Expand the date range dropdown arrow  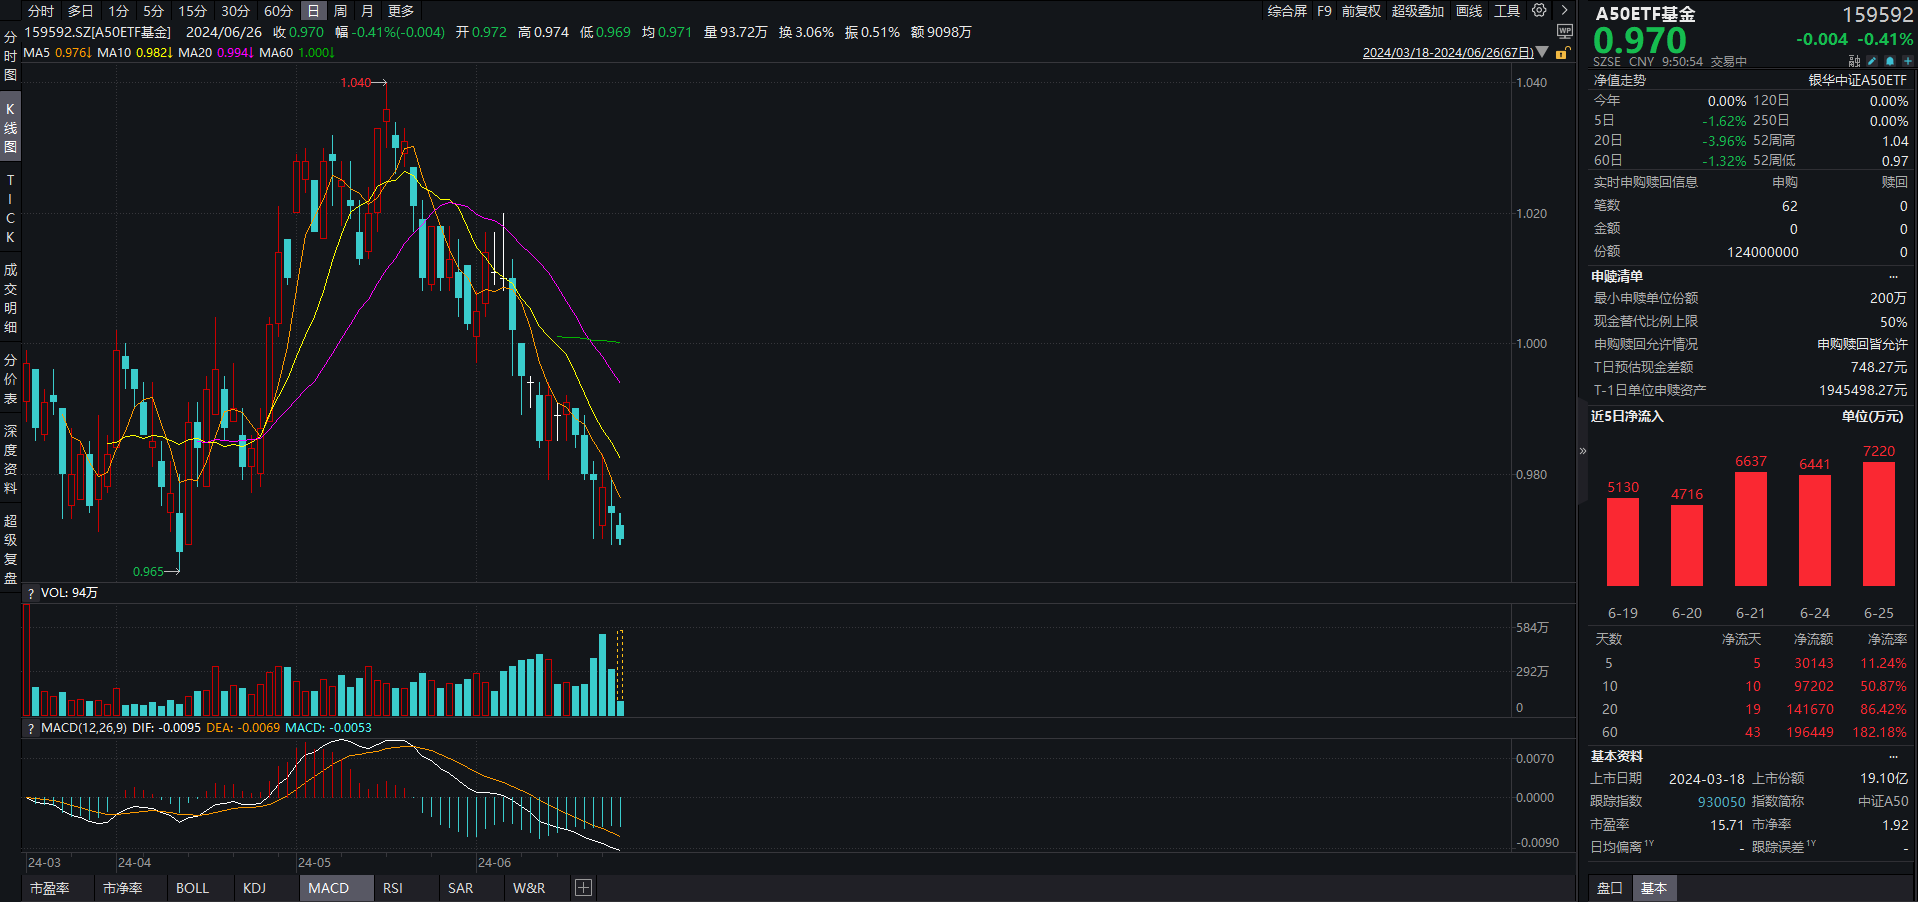pos(1542,52)
